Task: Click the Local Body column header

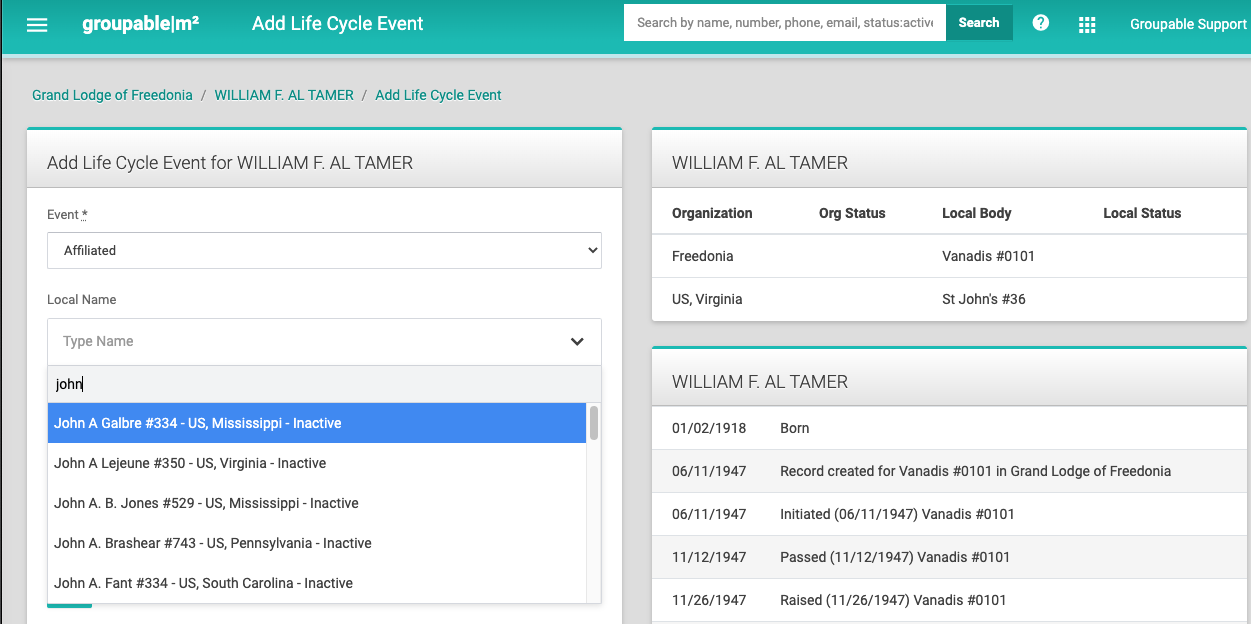Action: [977, 213]
